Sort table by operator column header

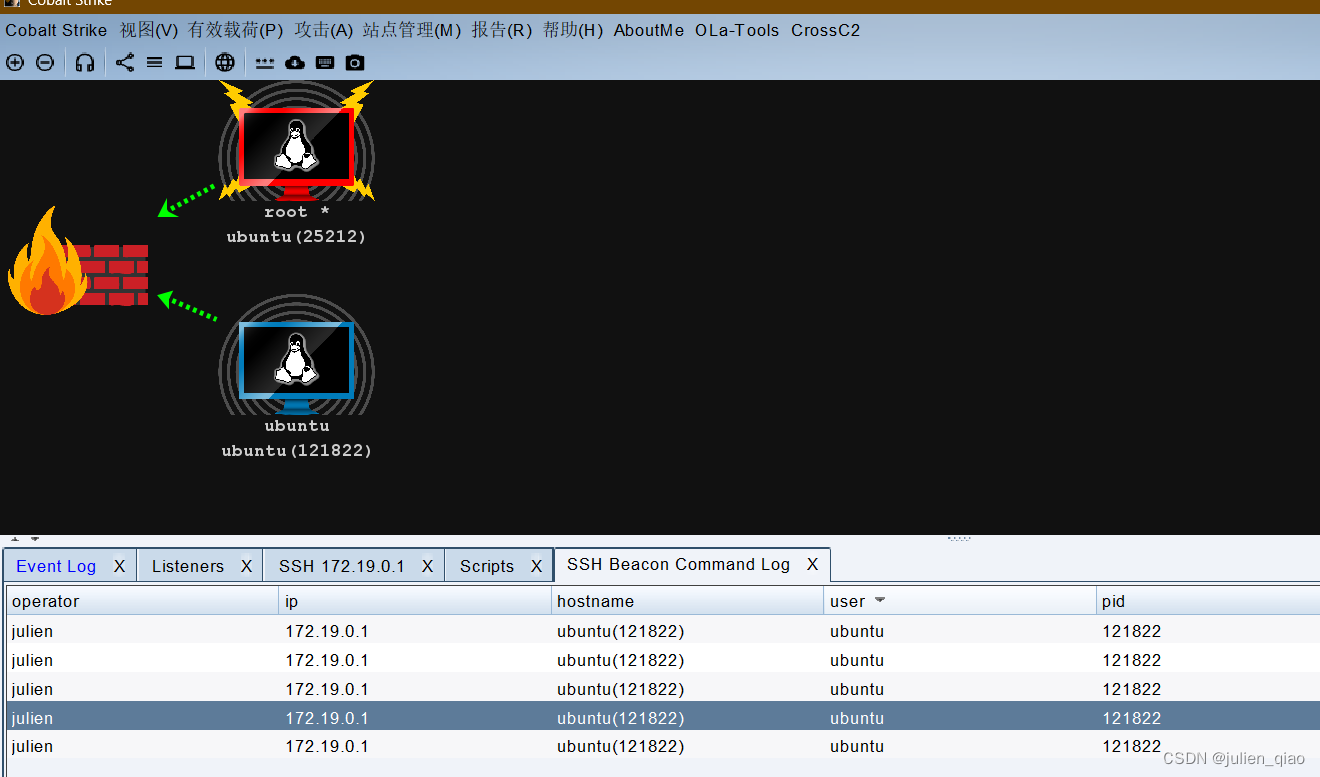click(x=142, y=601)
